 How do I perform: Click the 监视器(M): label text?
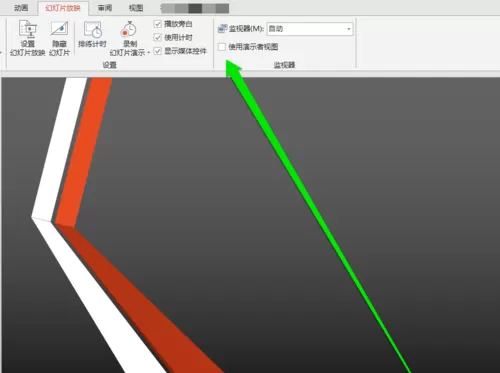pyautogui.click(x=246, y=29)
